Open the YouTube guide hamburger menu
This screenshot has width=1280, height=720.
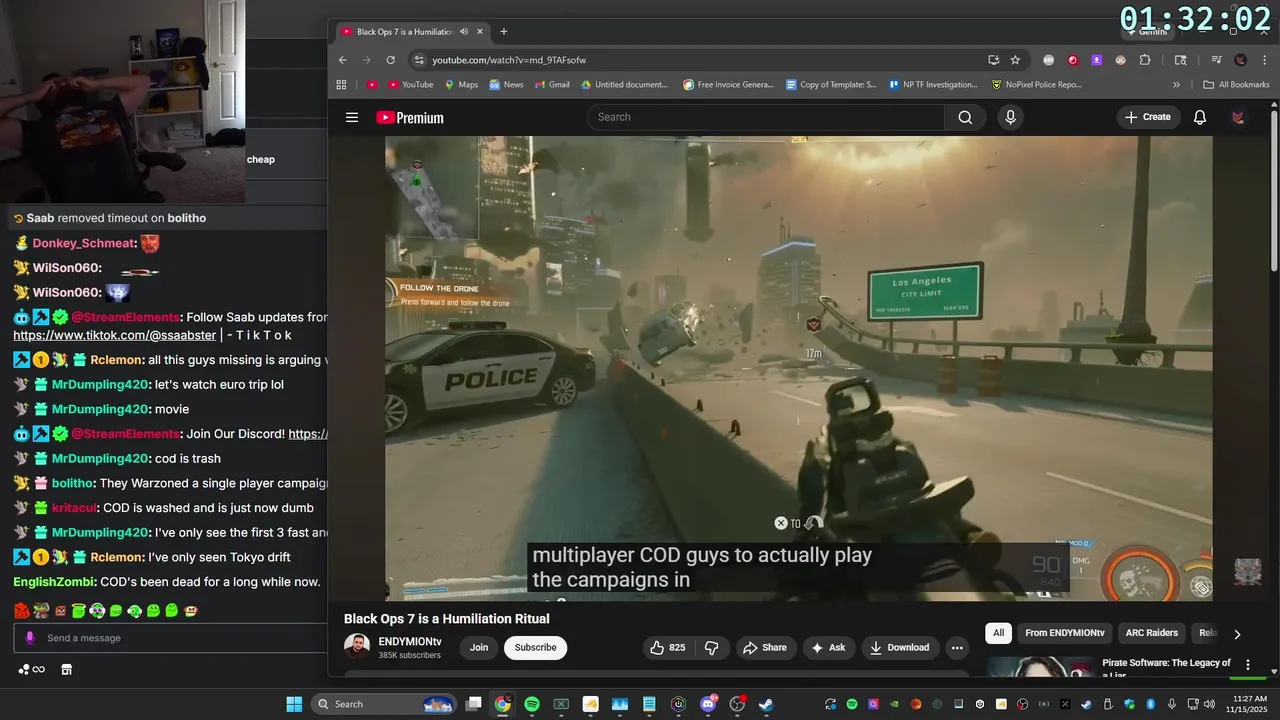pyautogui.click(x=352, y=117)
